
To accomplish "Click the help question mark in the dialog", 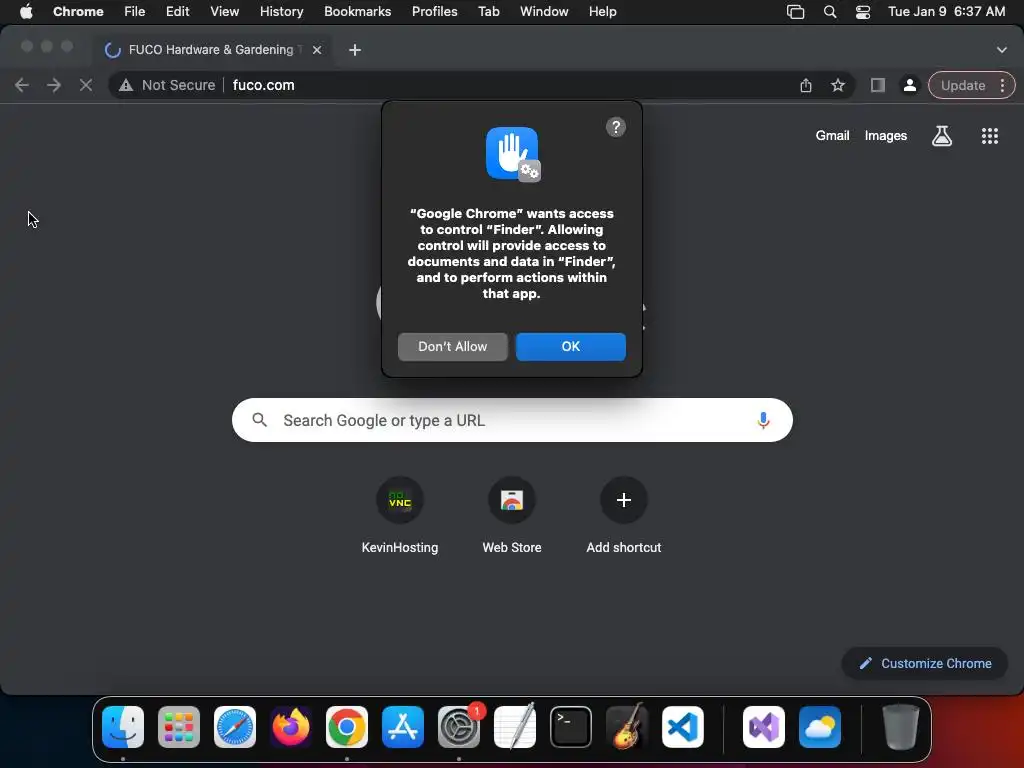I will (615, 127).
